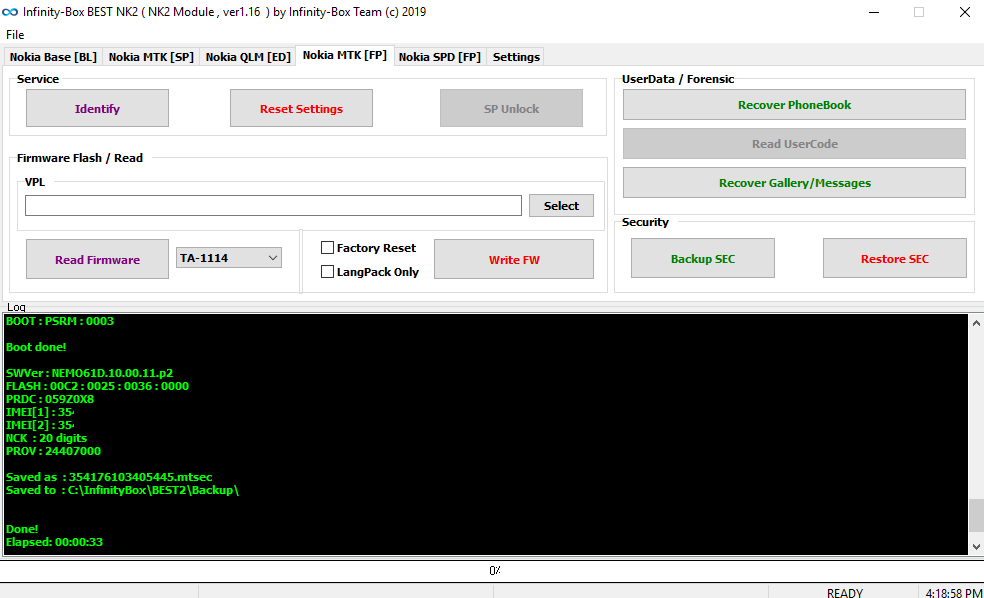Click Select to choose VPL file
The width and height of the screenshot is (984, 598).
pos(561,205)
